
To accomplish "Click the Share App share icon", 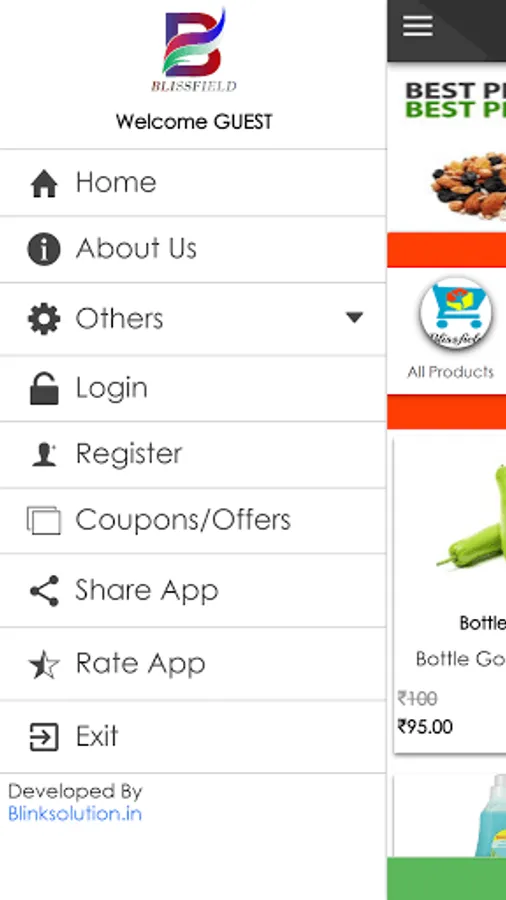I will coord(44,591).
